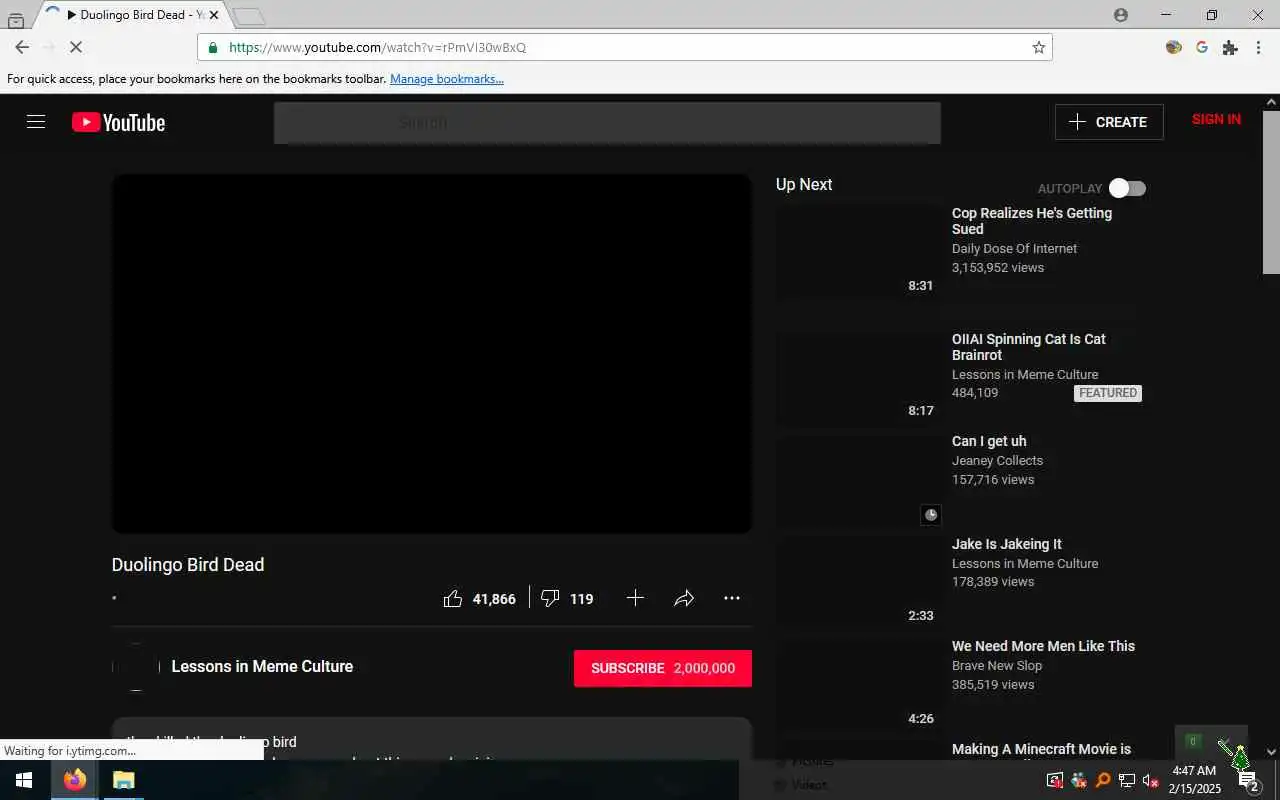This screenshot has width=1280, height=800.
Task: Open muted volume icon in tray
Action: tap(1150, 781)
